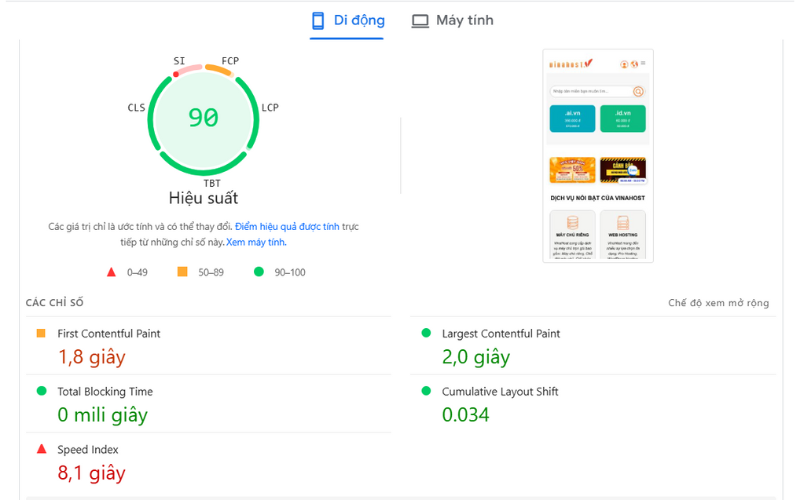The height and width of the screenshot is (500, 800).
Task: Click the Speed Index metric label
Action: click(88, 449)
